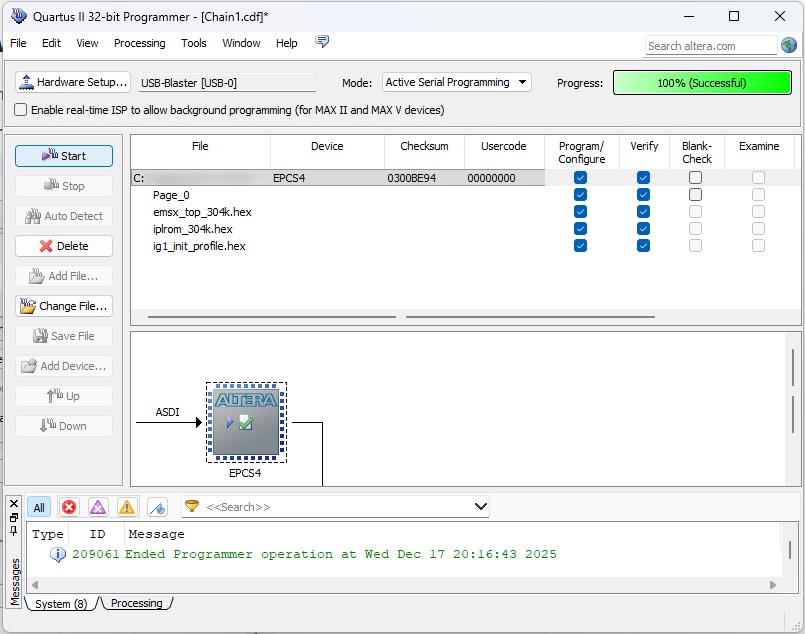
Task: Open the Mode dropdown showing Active Serial Programming
Action: (456, 82)
